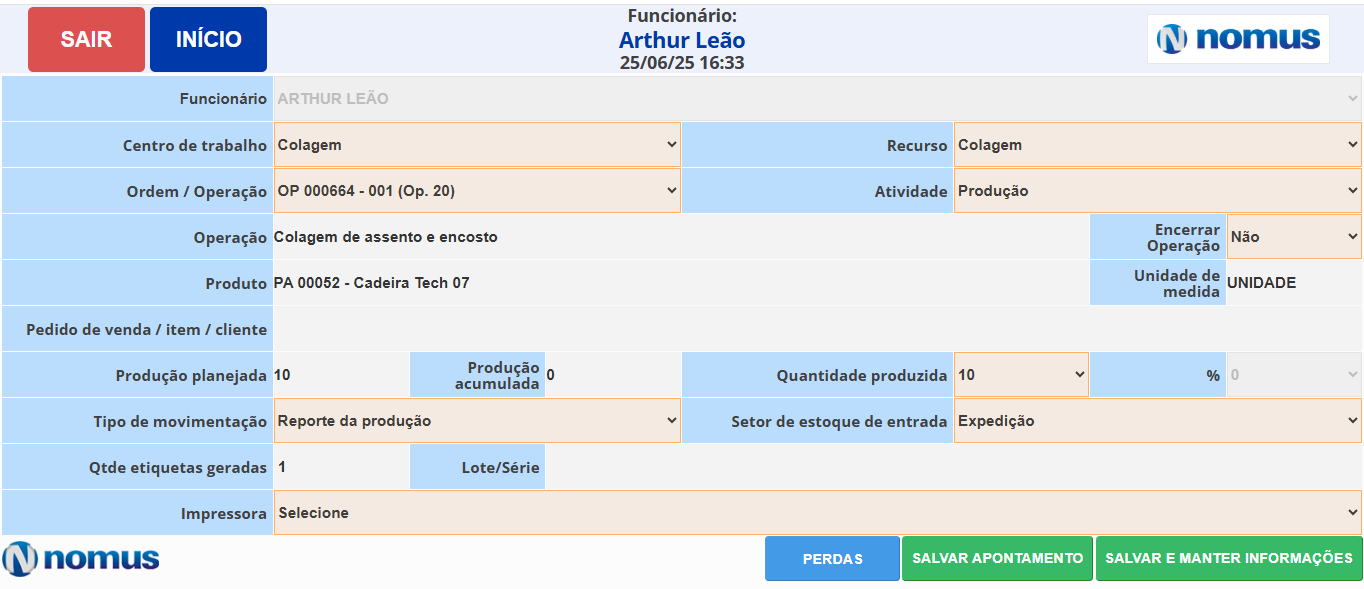Click the PERDAS button
The image size is (1364, 589).
click(832, 558)
